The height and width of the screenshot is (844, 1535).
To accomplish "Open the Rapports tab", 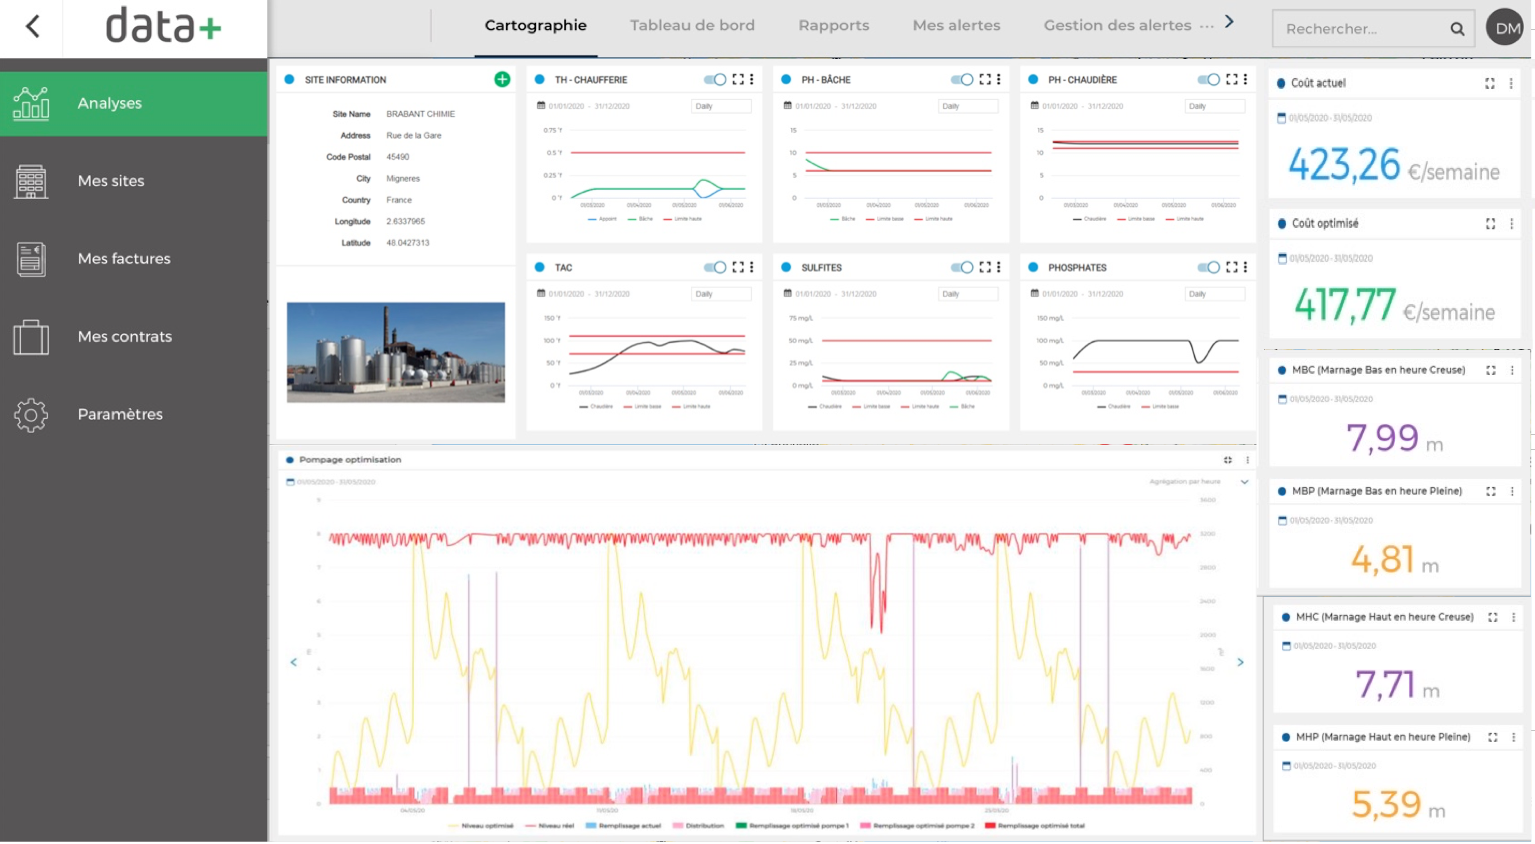I will tap(834, 25).
